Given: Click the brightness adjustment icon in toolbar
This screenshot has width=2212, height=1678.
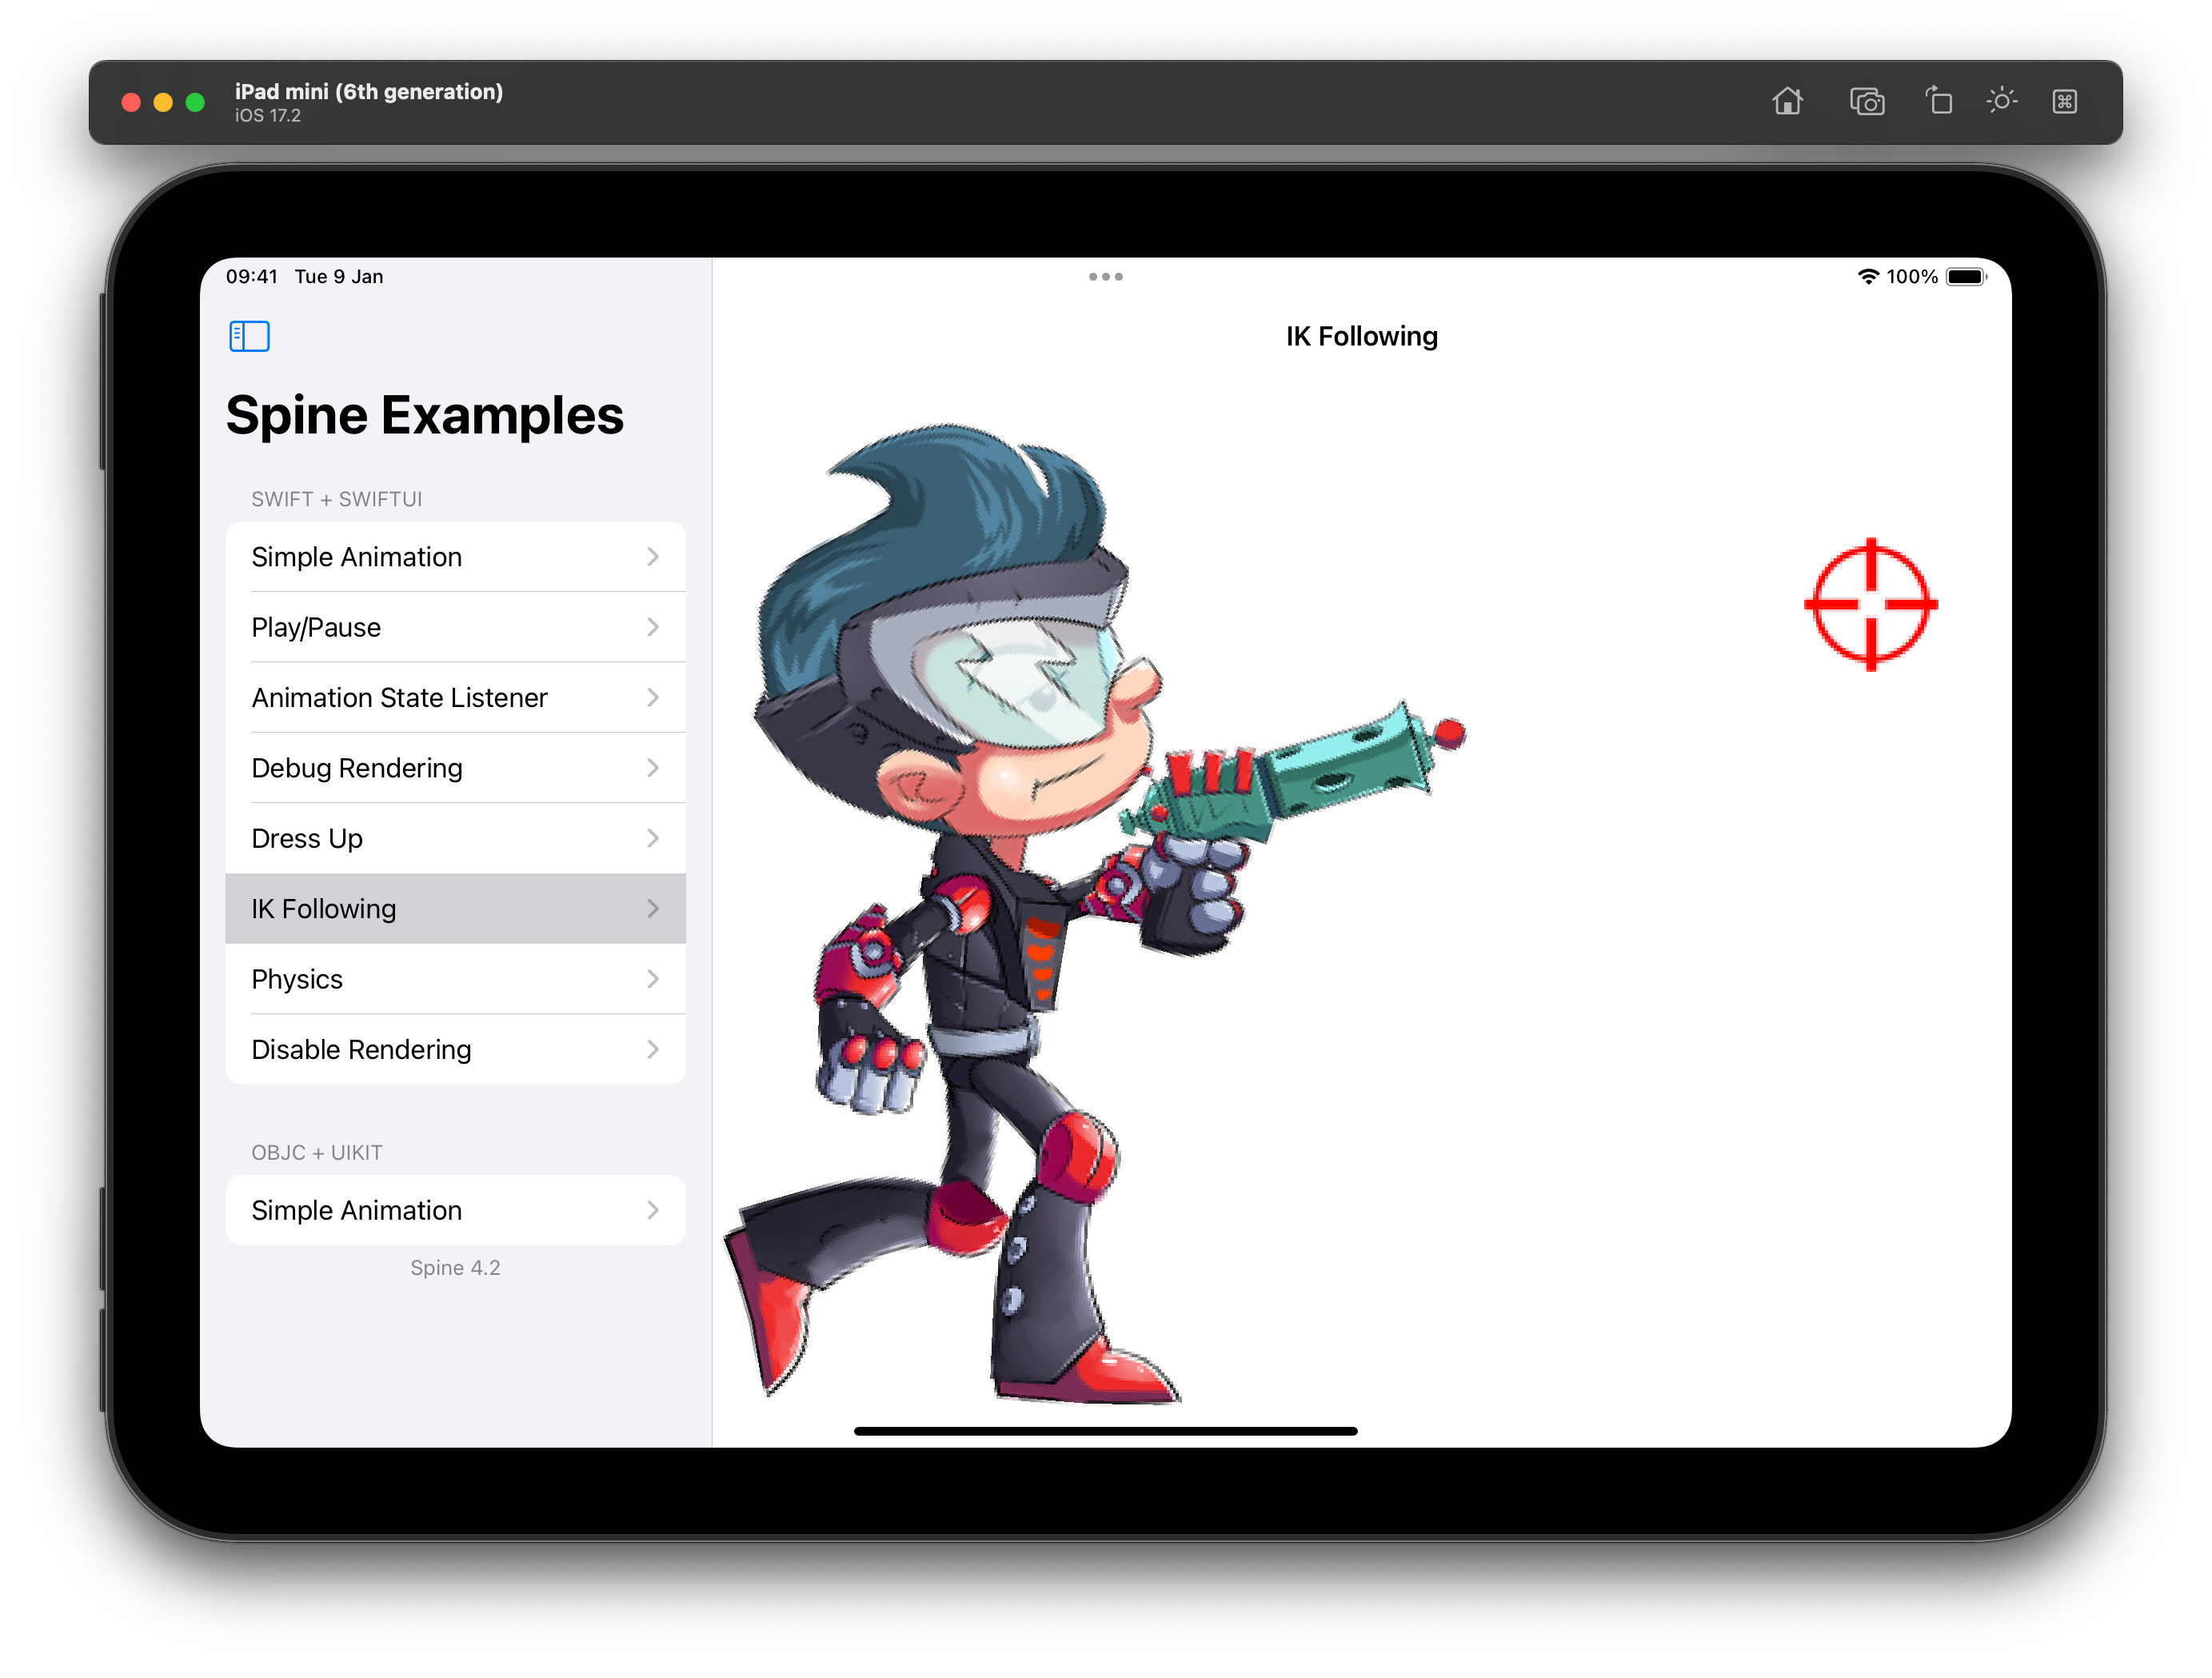Looking at the screenshot, I should pos(2006,102).
